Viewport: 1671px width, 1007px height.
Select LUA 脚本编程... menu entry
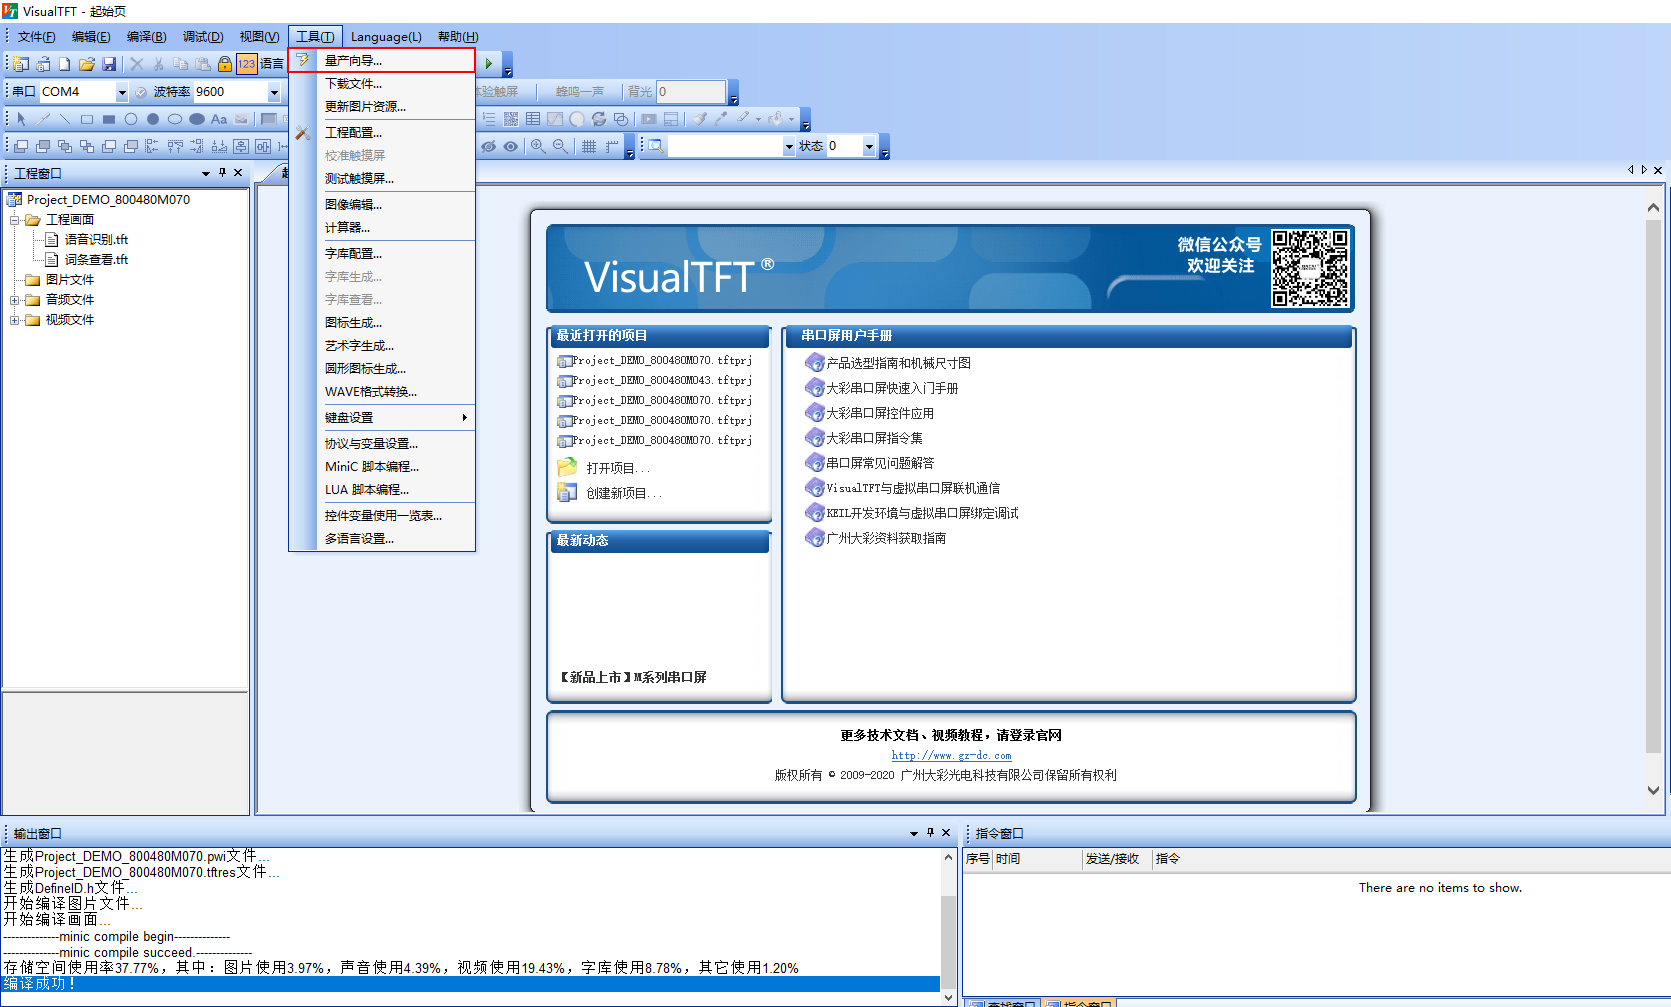click(x=382, y=489)
